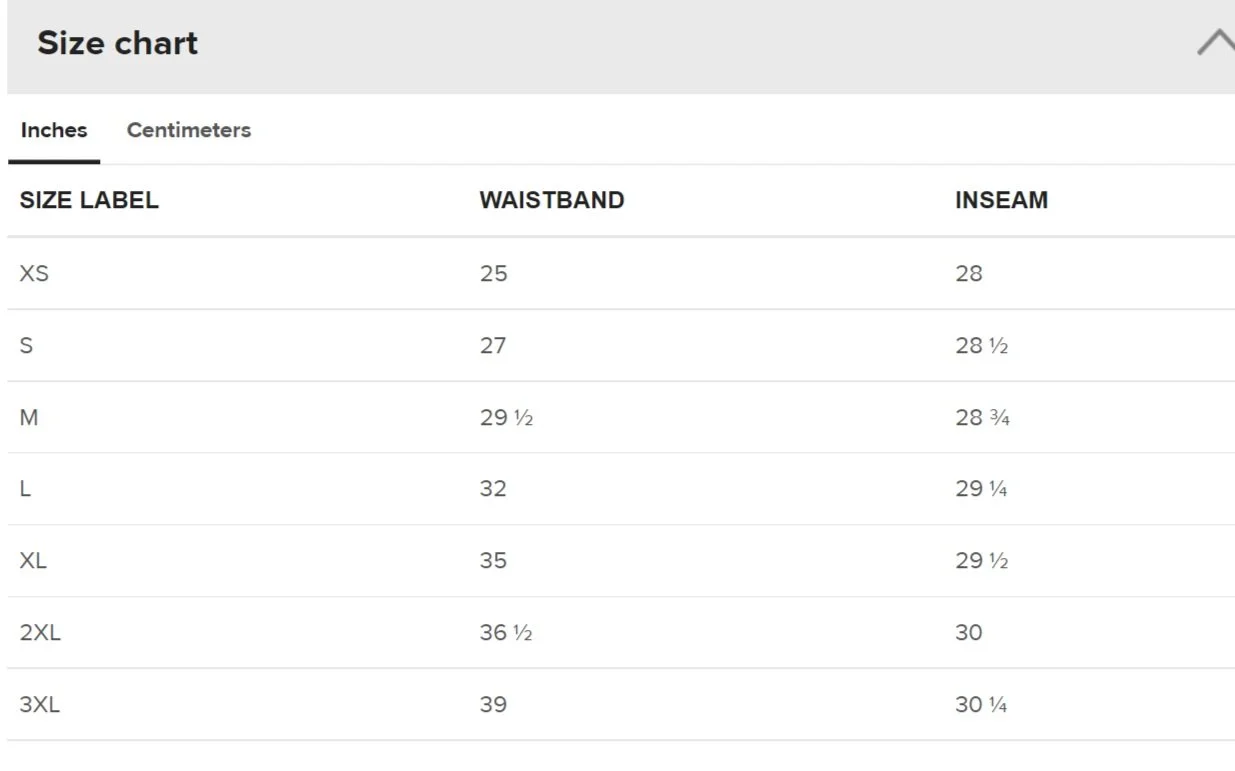Click waistband value 36 ½ for 2XL

(506, 633)
